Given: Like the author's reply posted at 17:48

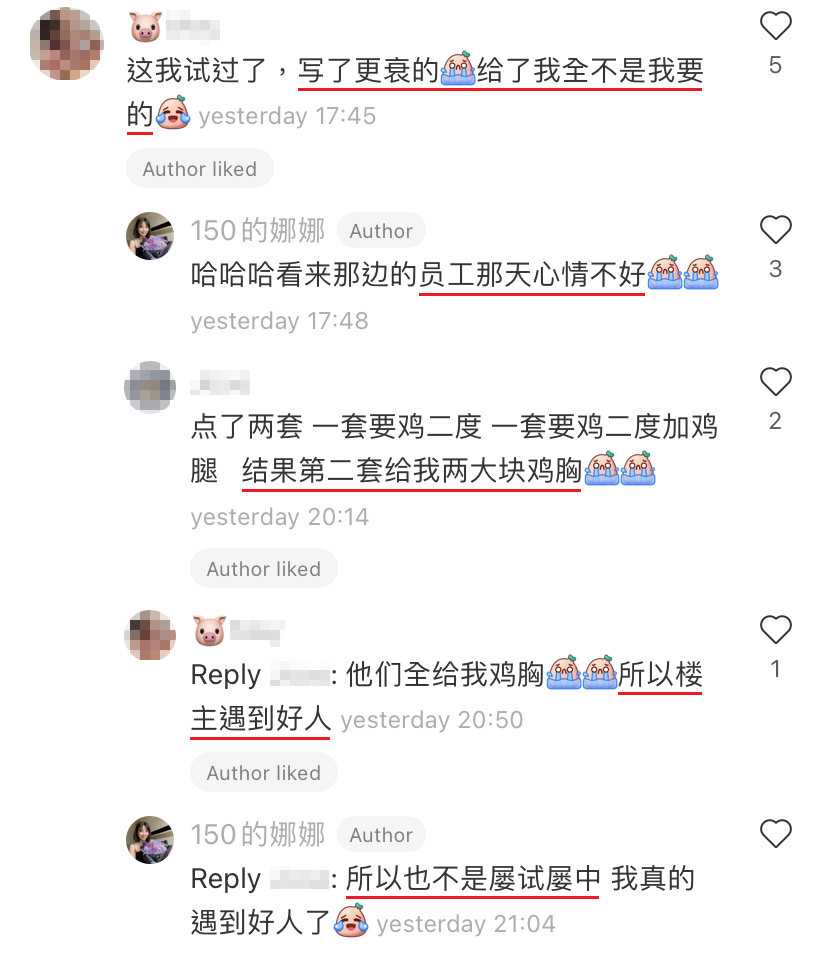Looking at the screenshot, I should (x=775, y=230).
